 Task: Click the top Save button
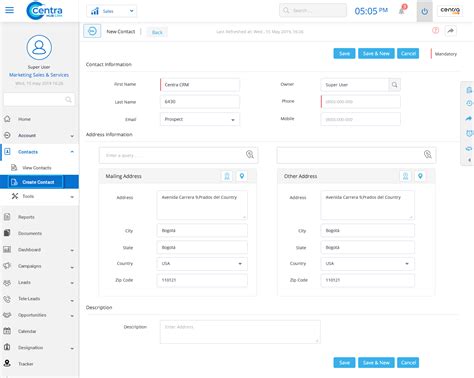pyautogui.click(x=344, y=53)
